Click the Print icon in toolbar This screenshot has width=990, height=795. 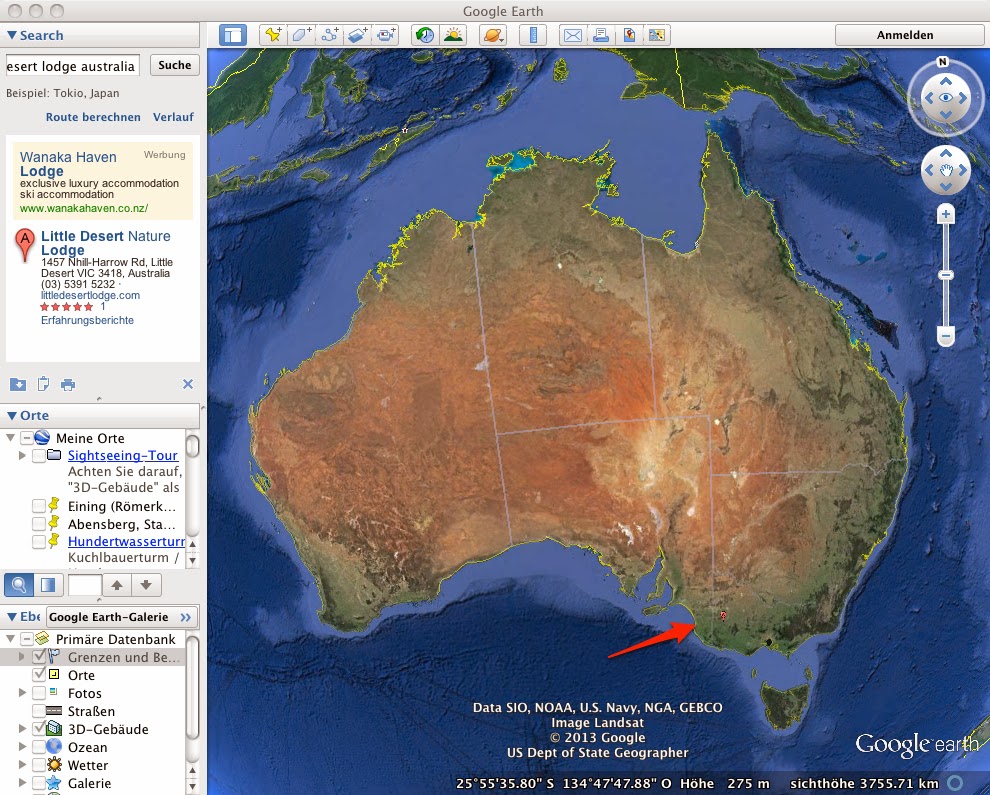pyautogui.click(x=600, y=35)
